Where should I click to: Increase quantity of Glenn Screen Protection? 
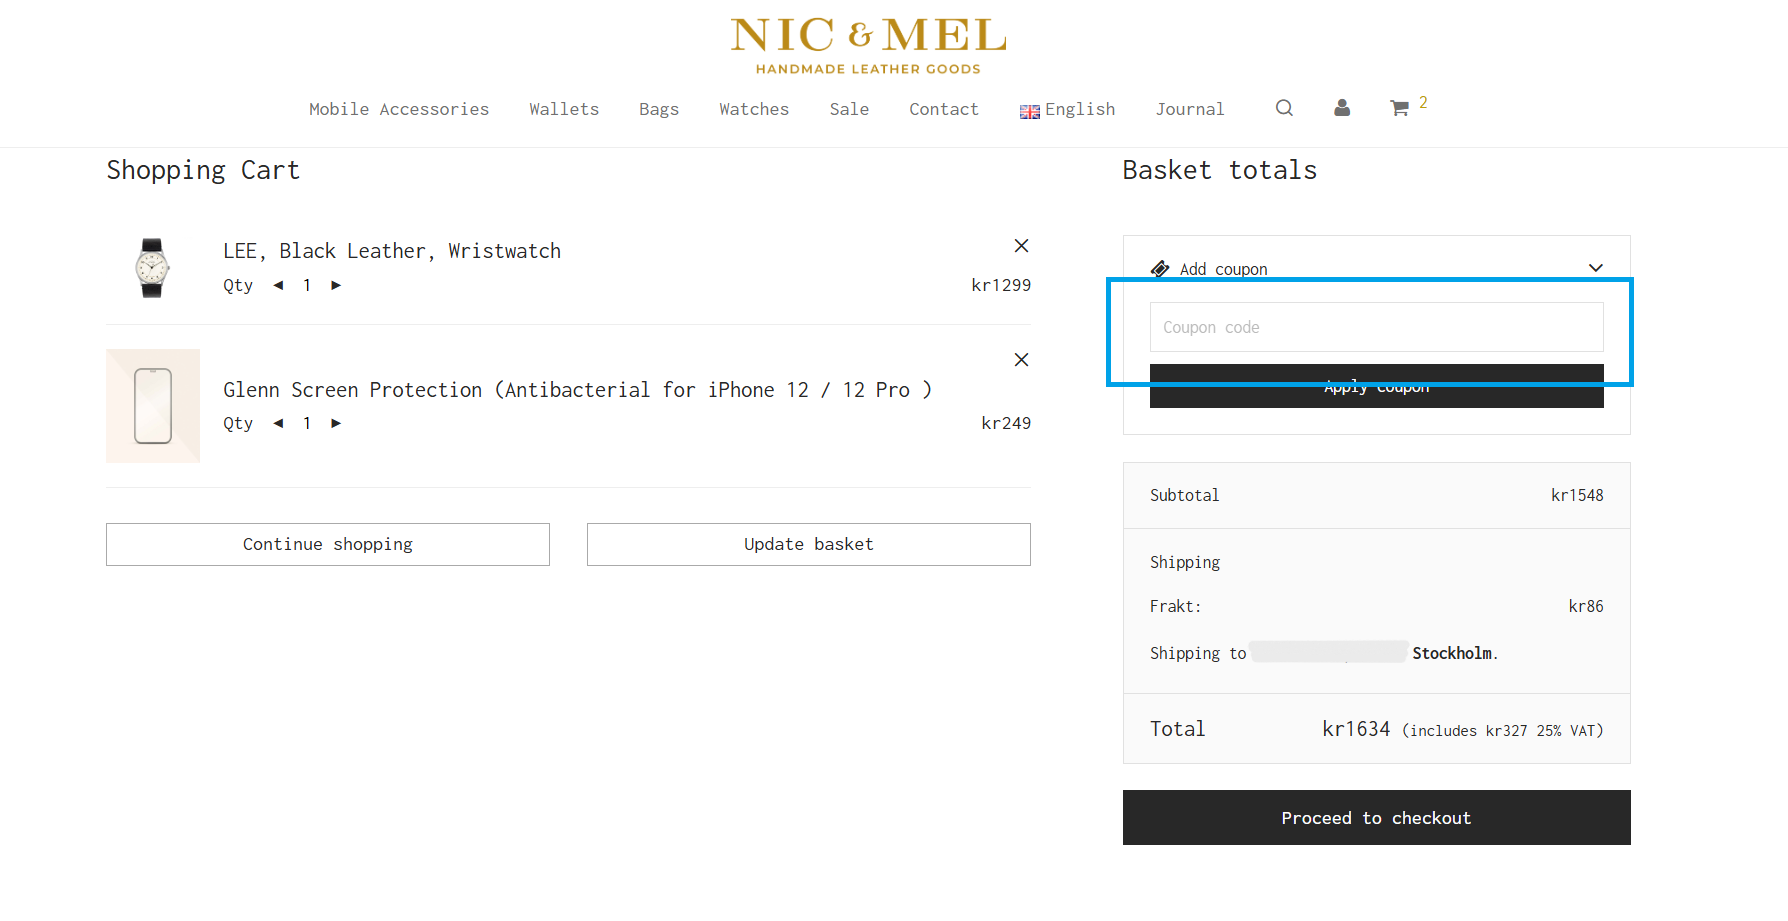336,423
